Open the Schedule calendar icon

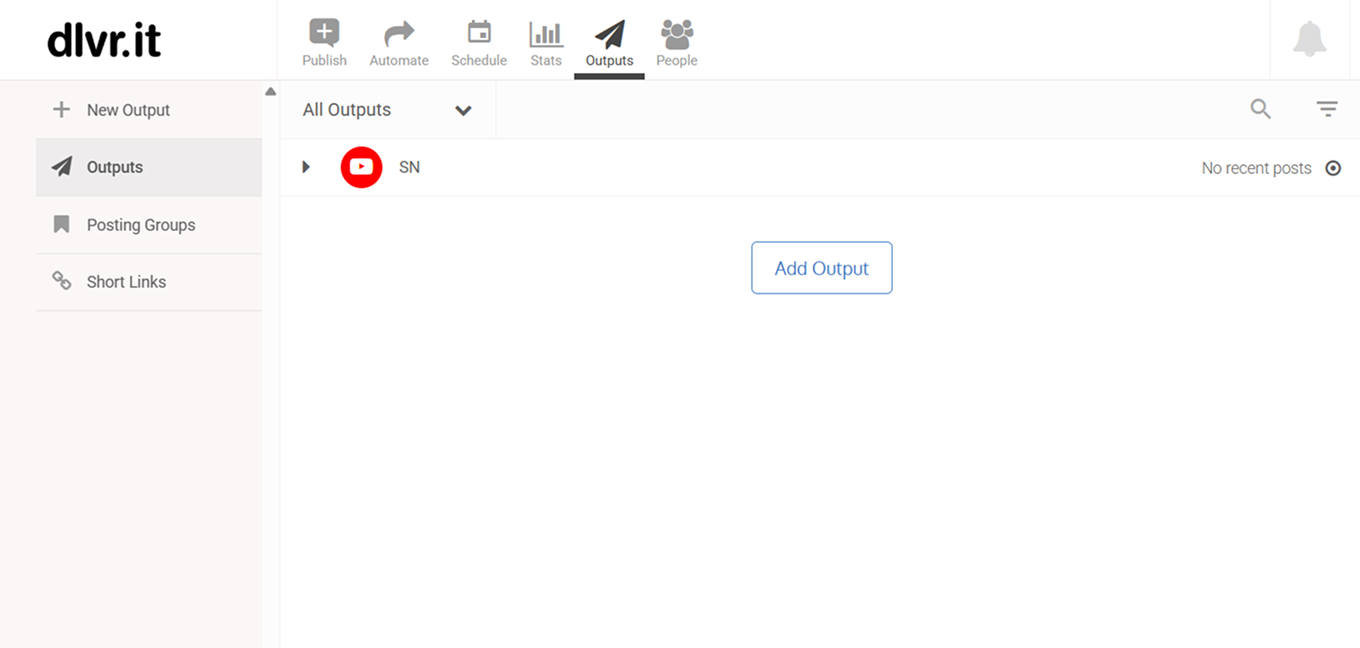[x=479, y=34]
